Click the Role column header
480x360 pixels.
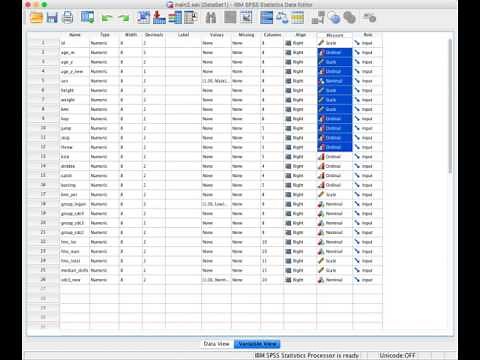(x=368, y=35)
